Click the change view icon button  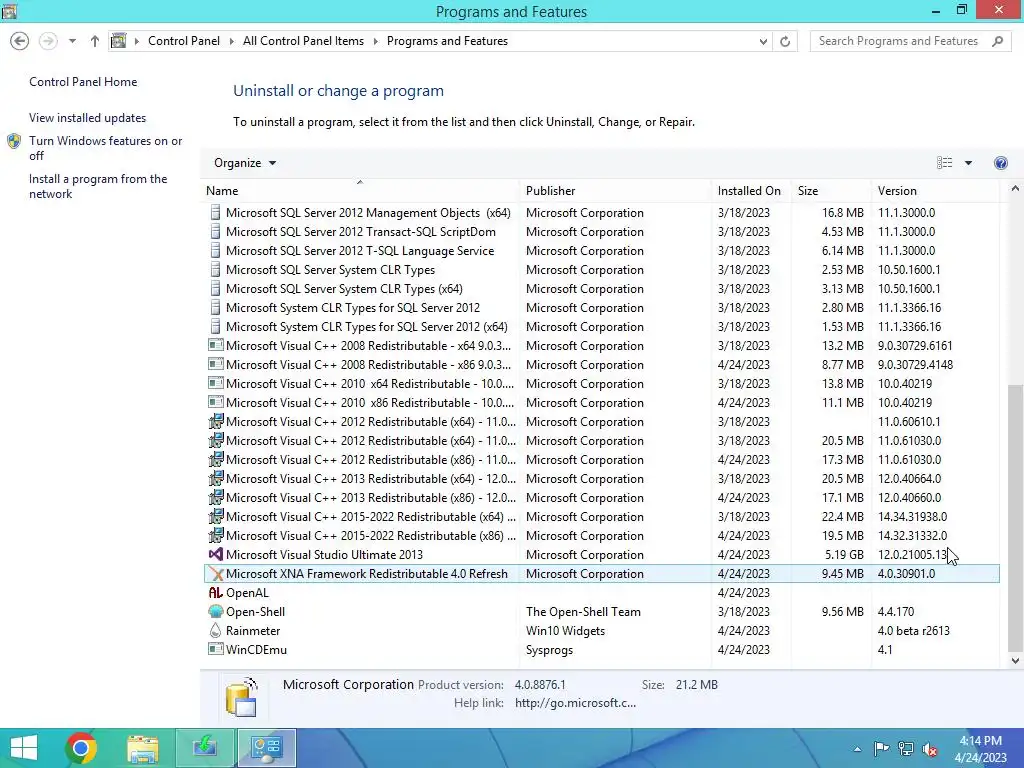point(944,163)
